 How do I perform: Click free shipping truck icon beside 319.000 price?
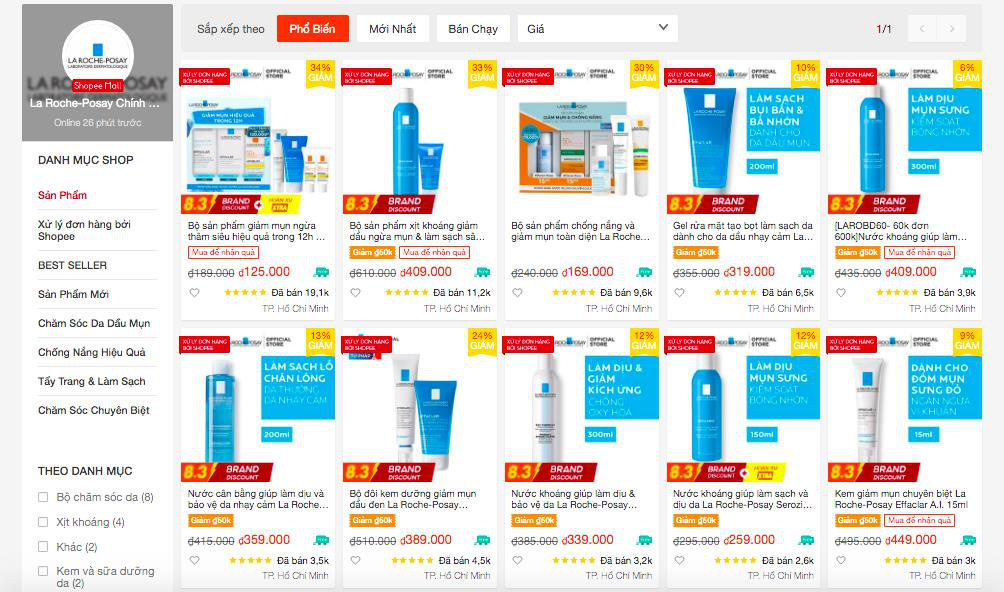click(806, 272)
